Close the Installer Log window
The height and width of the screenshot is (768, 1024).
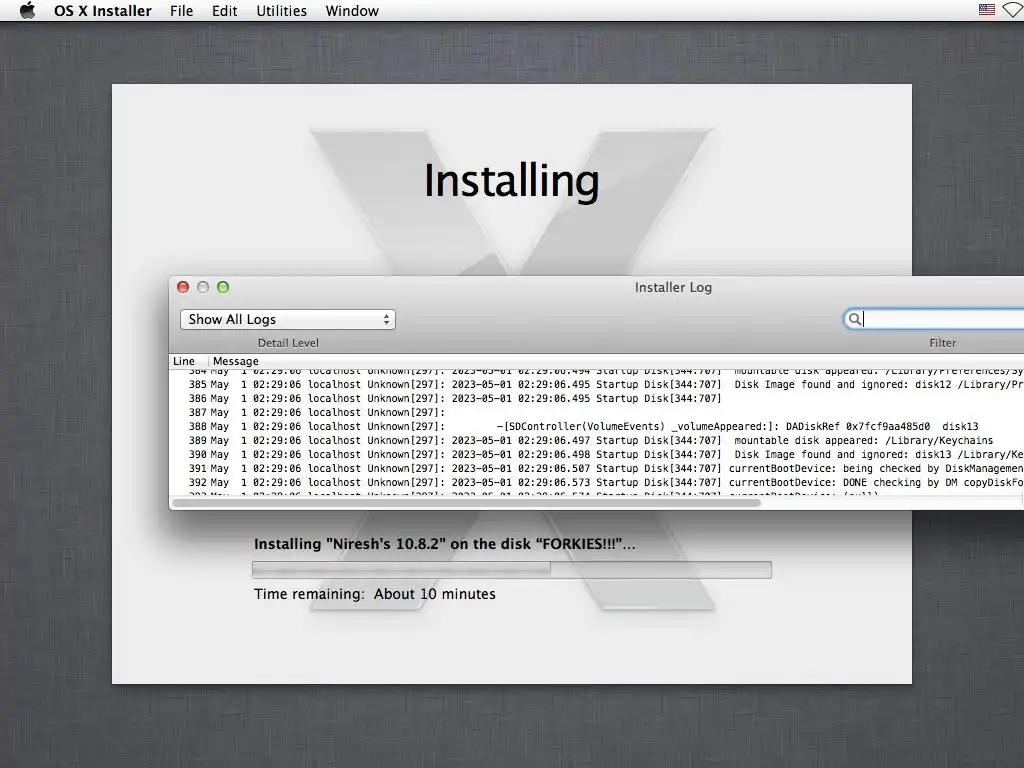click(184, 287)
